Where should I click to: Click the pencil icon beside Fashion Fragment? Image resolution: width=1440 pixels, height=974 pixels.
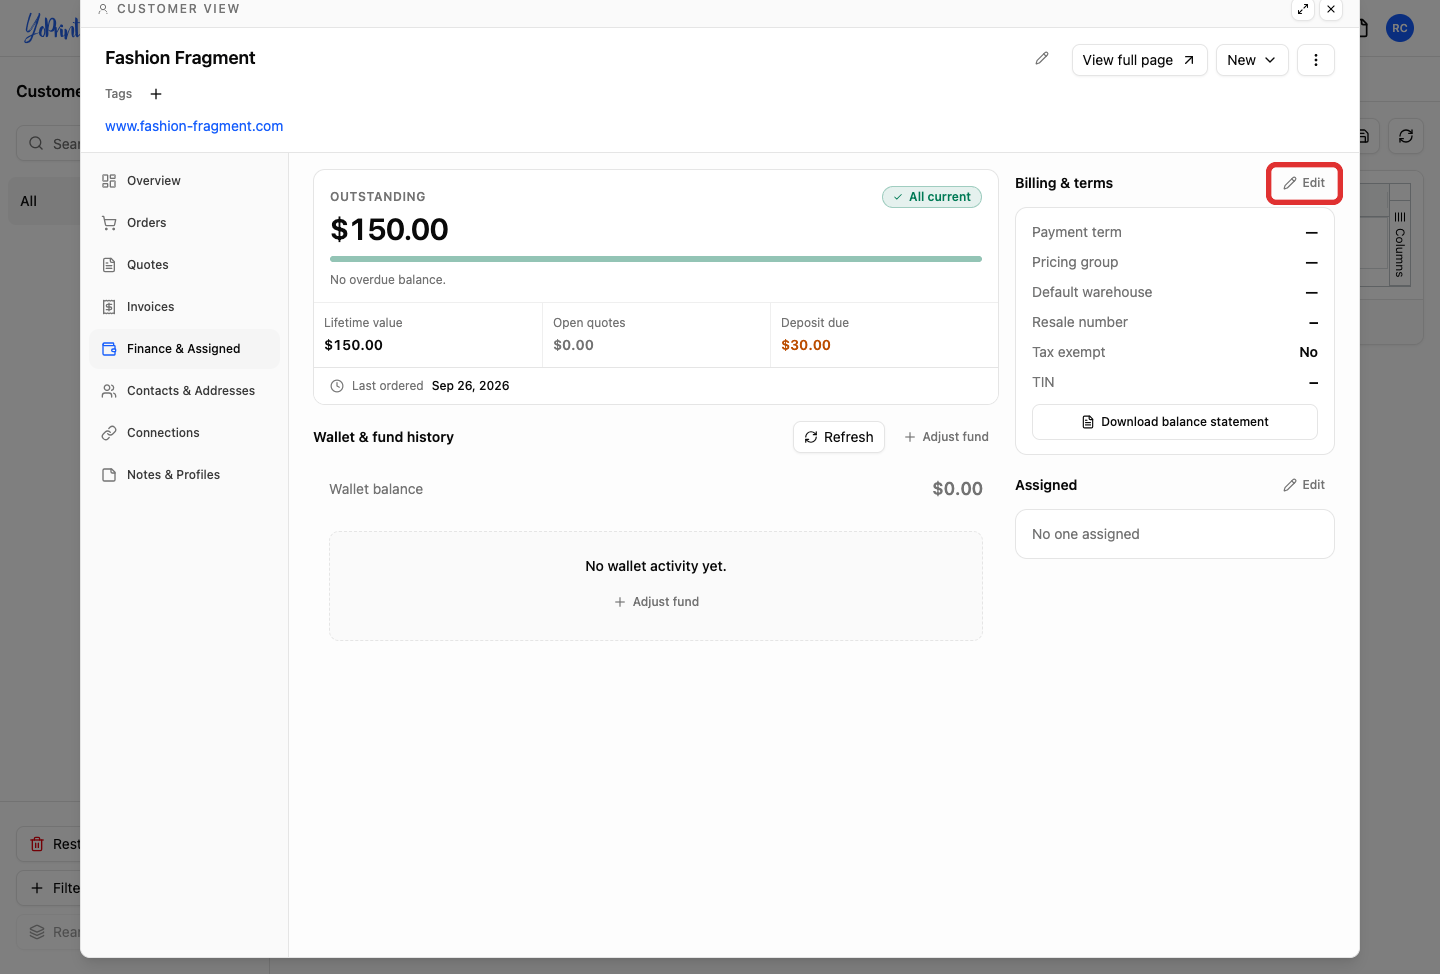[1042, 59]
